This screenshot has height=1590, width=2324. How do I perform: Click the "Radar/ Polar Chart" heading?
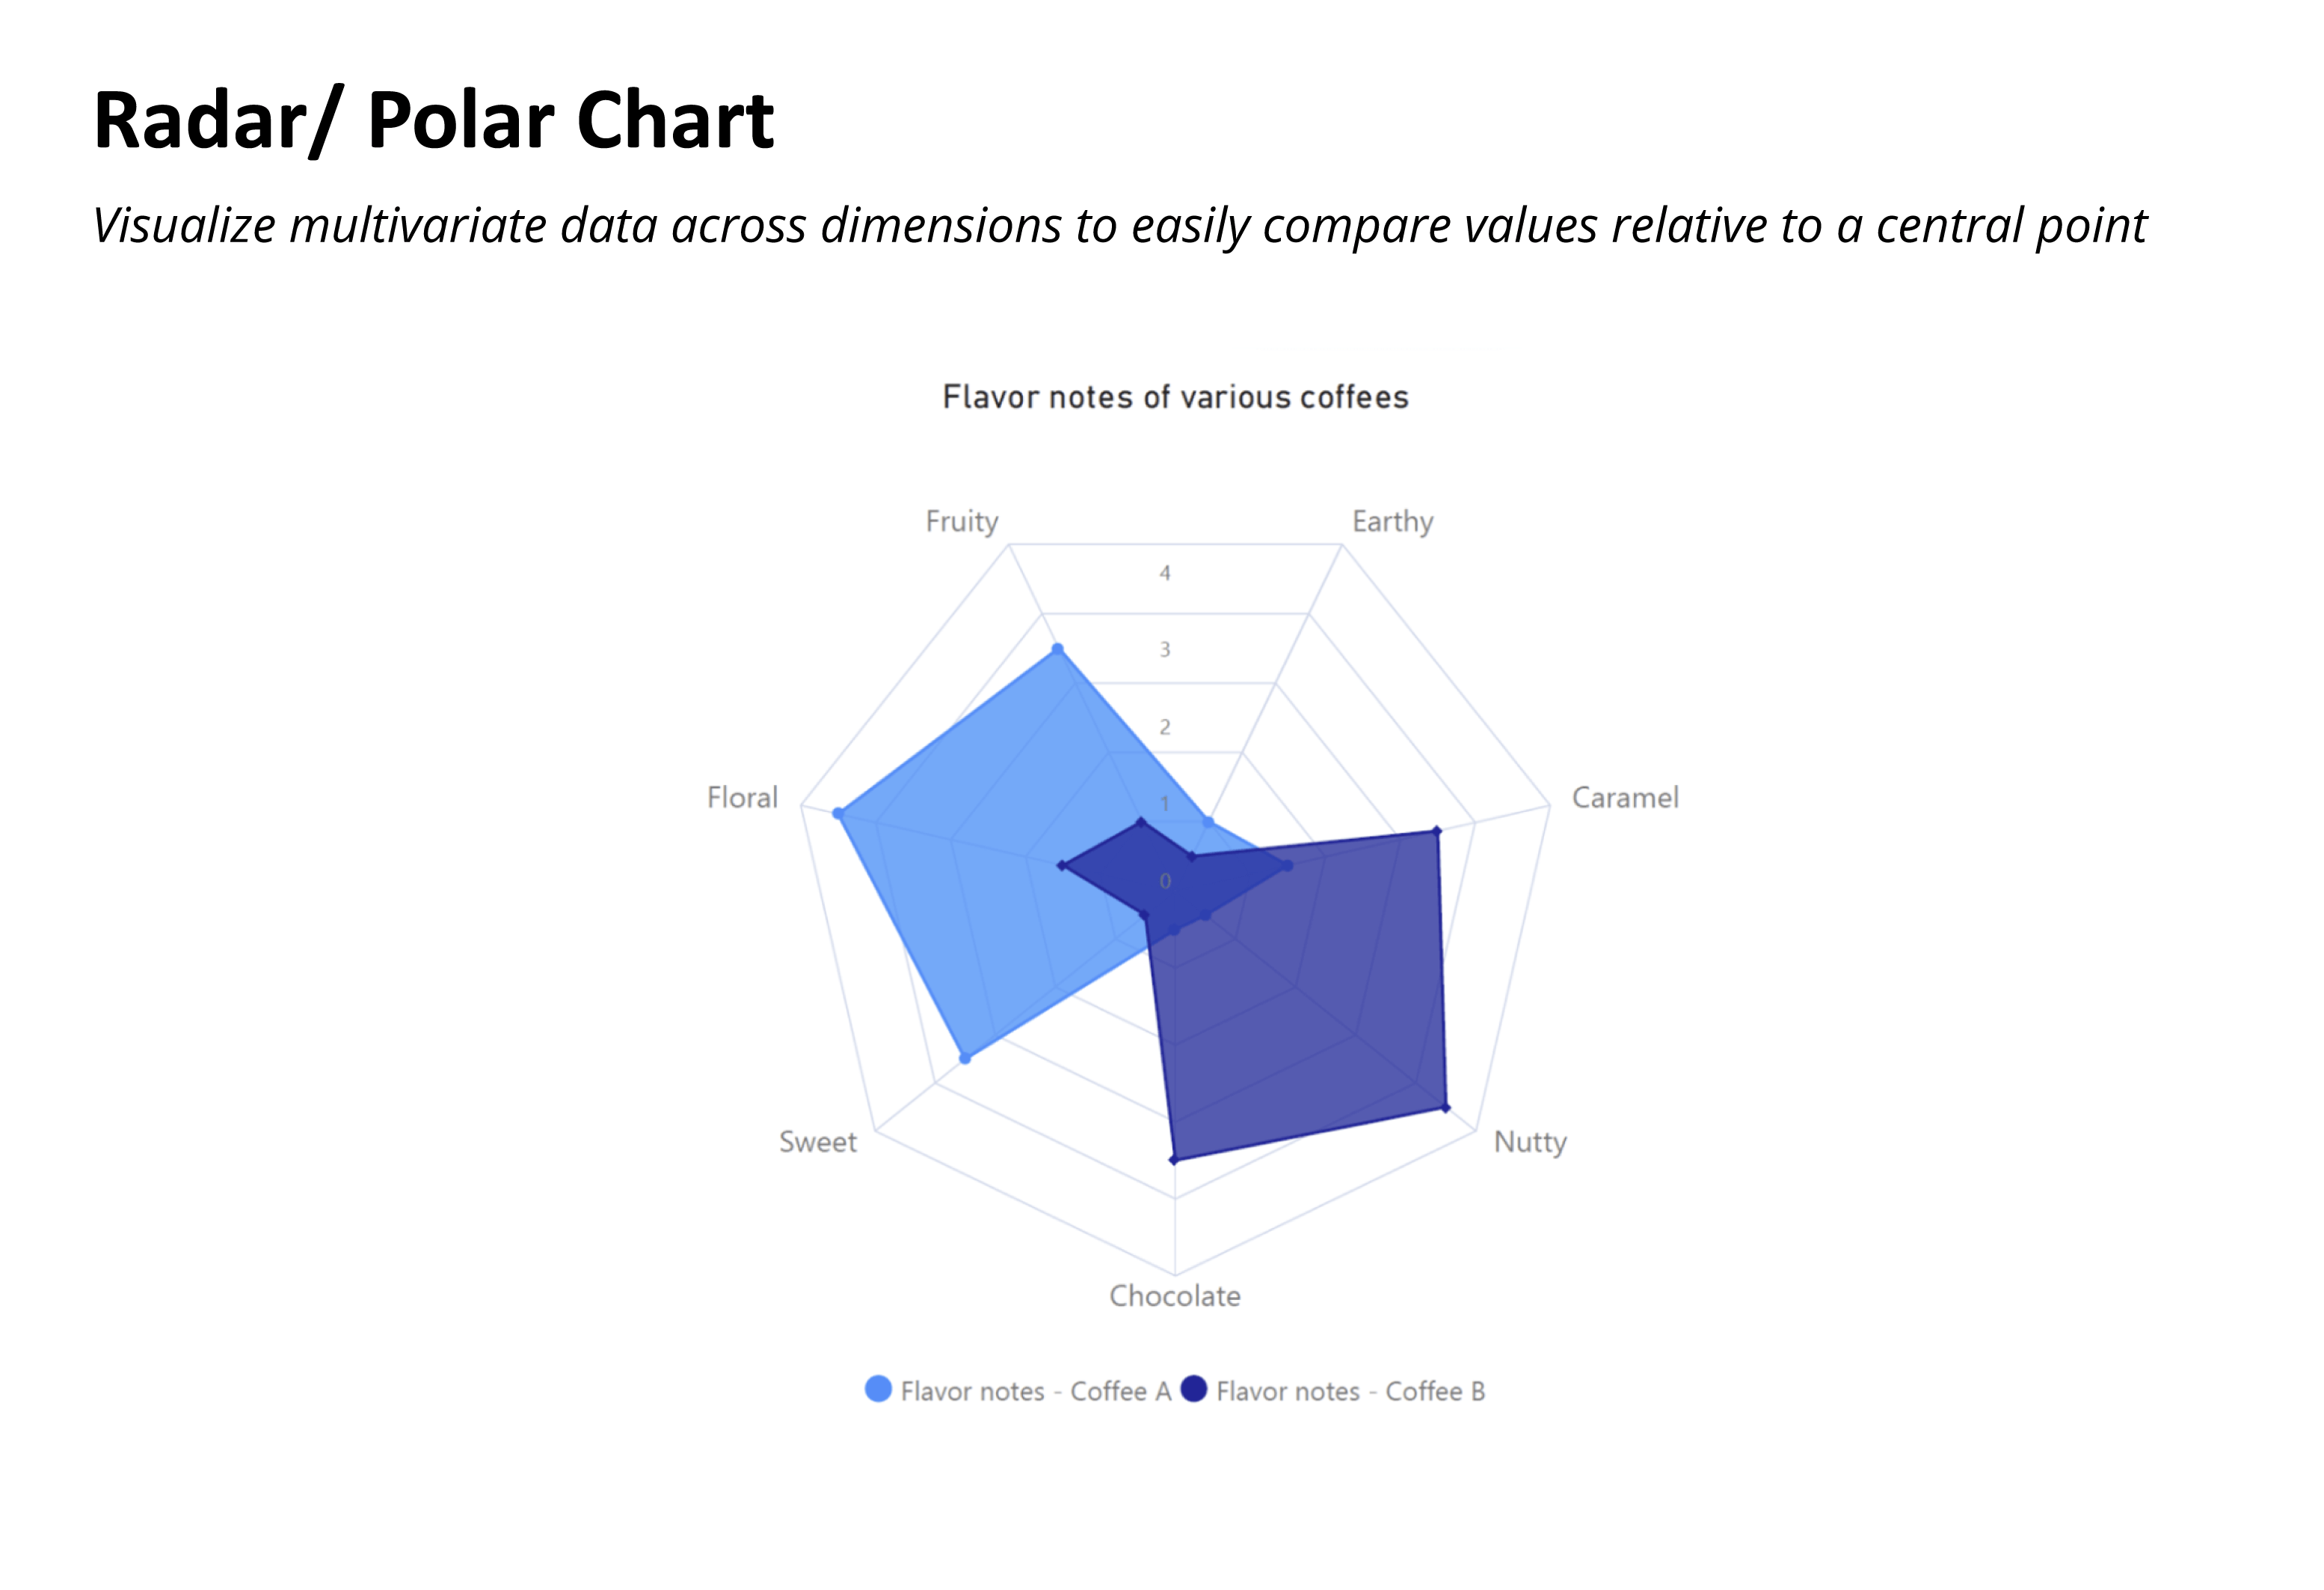[433, 121]
